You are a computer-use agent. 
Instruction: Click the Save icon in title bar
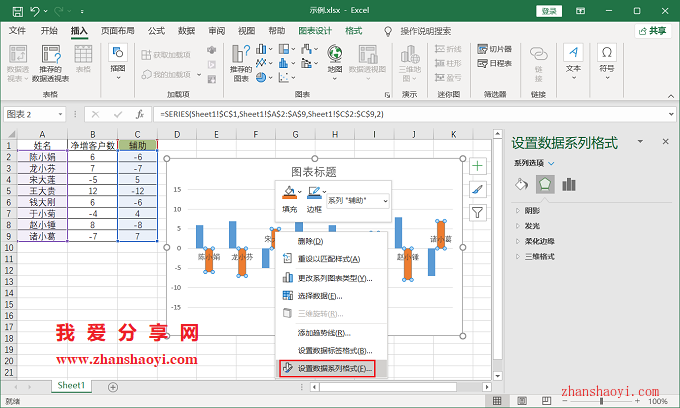18,11
